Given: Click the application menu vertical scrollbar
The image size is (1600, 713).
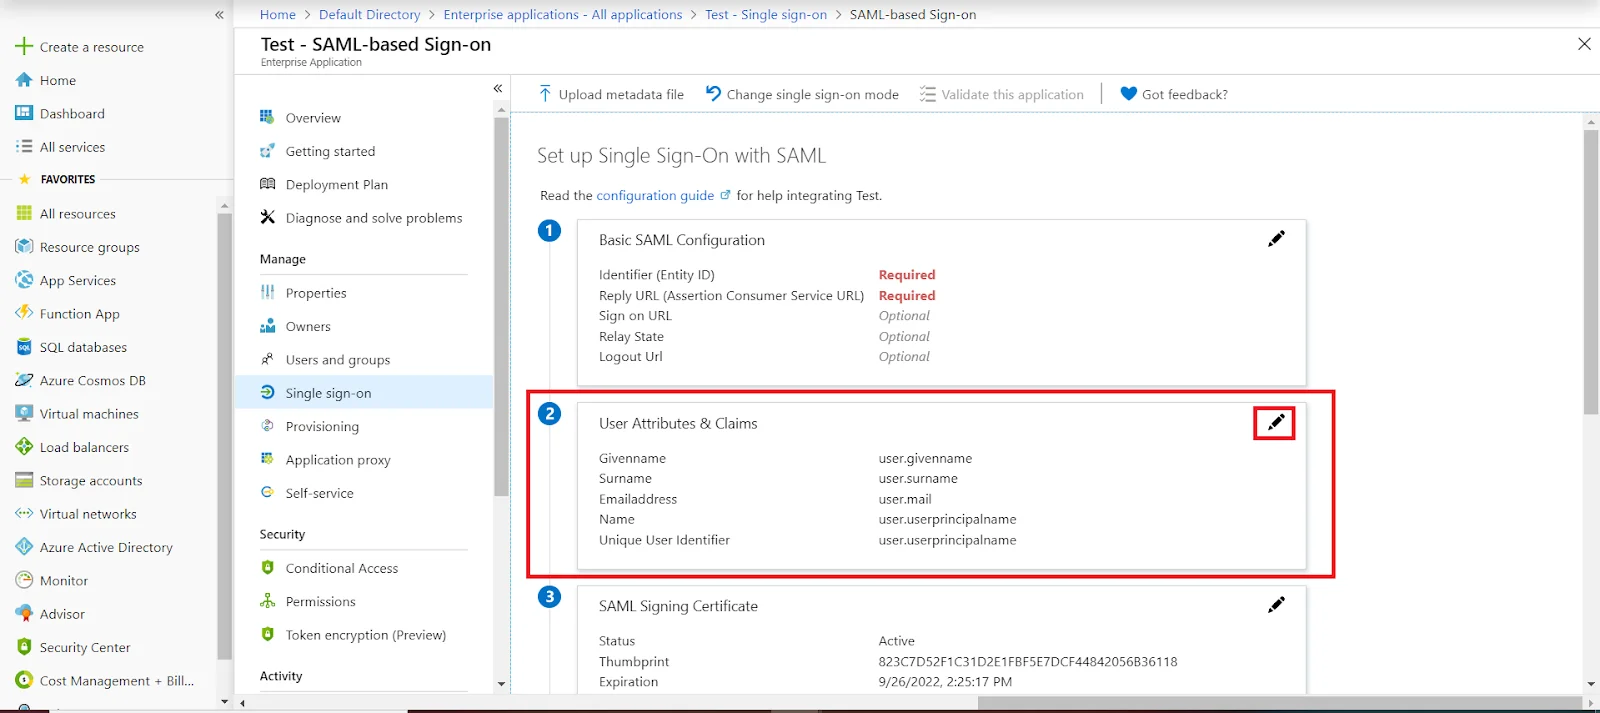Looking at the screenshot, I should pos(501,307).
